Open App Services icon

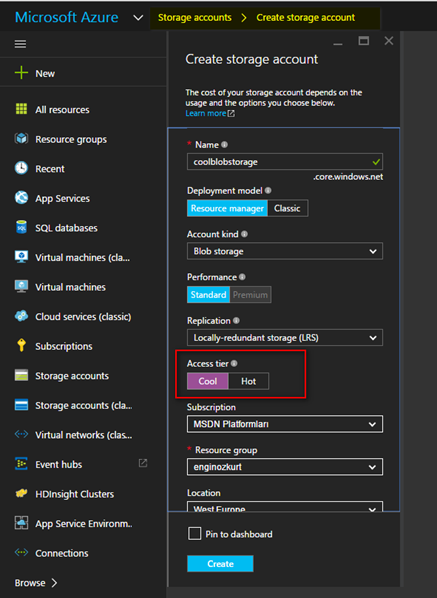[21, 198]
